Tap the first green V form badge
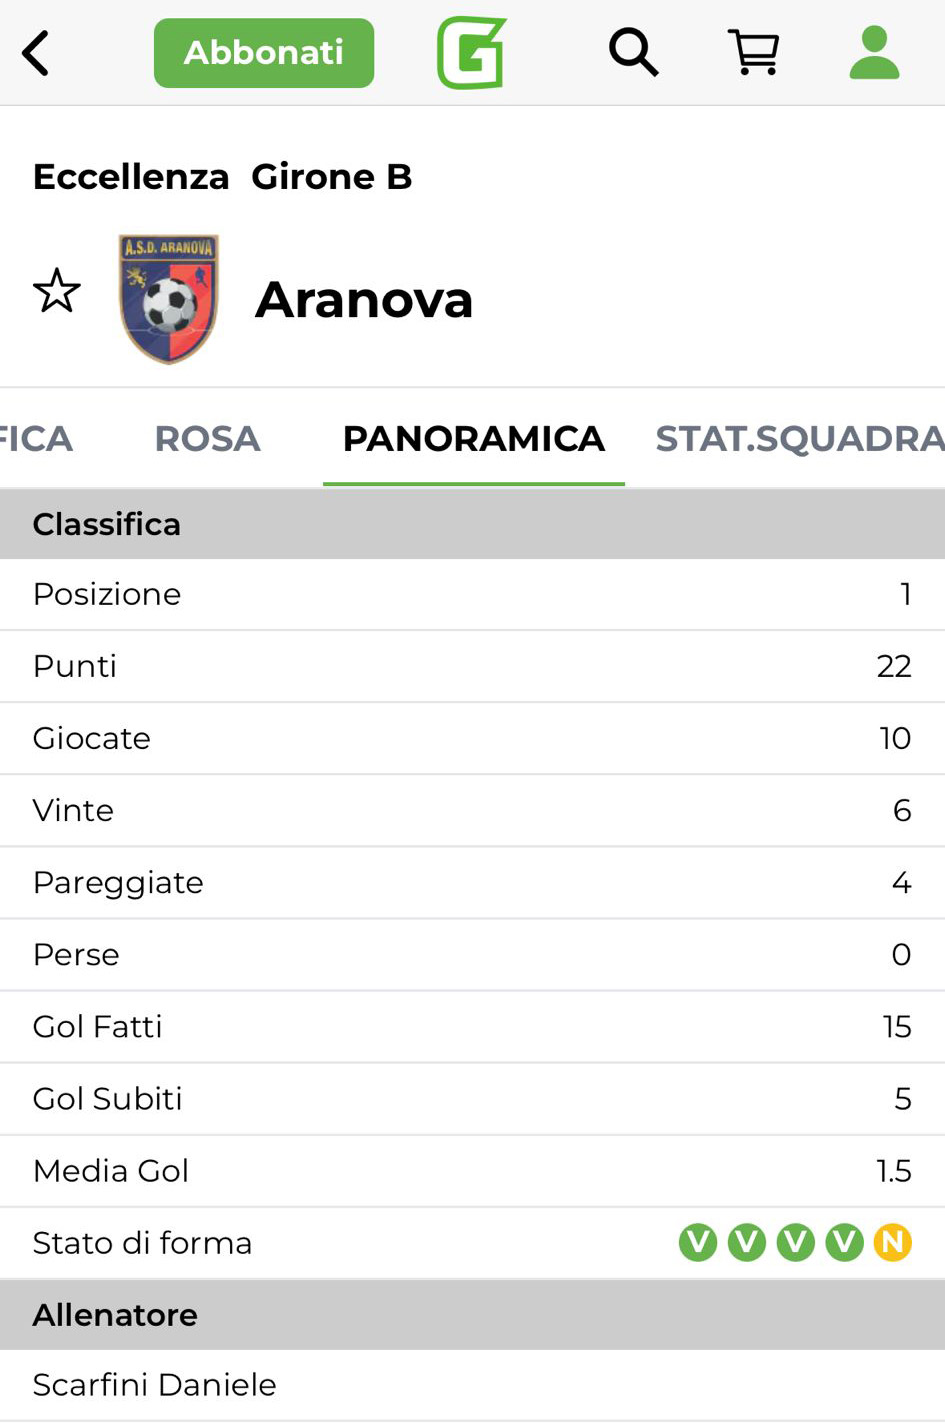 [698, 1242]
